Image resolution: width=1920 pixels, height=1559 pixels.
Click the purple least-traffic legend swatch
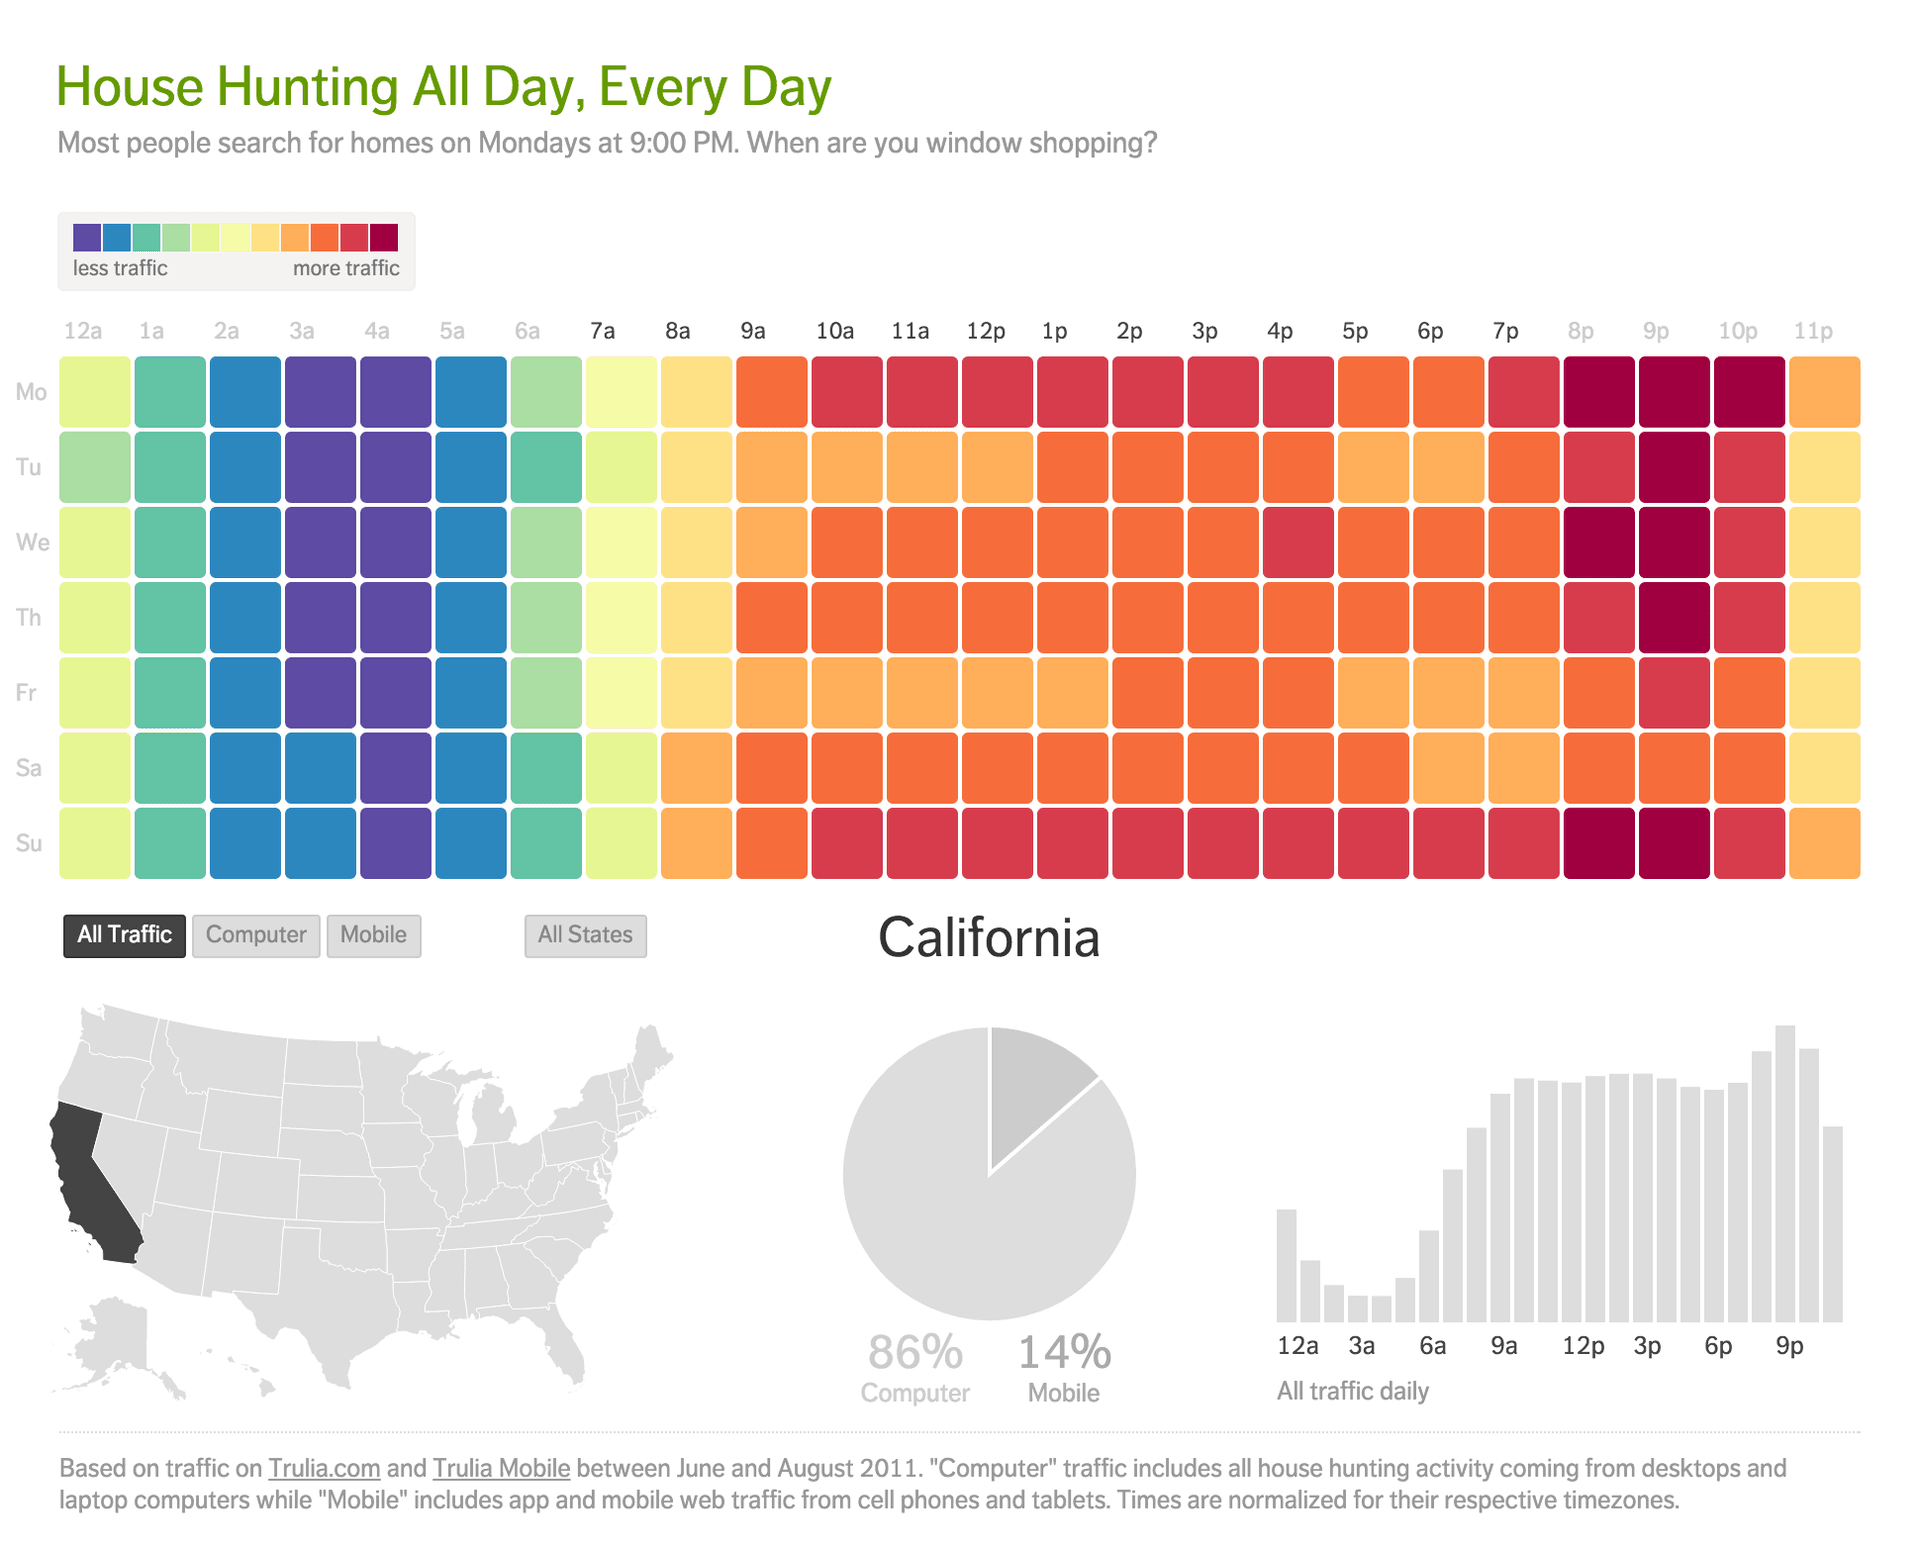(87, 237)
